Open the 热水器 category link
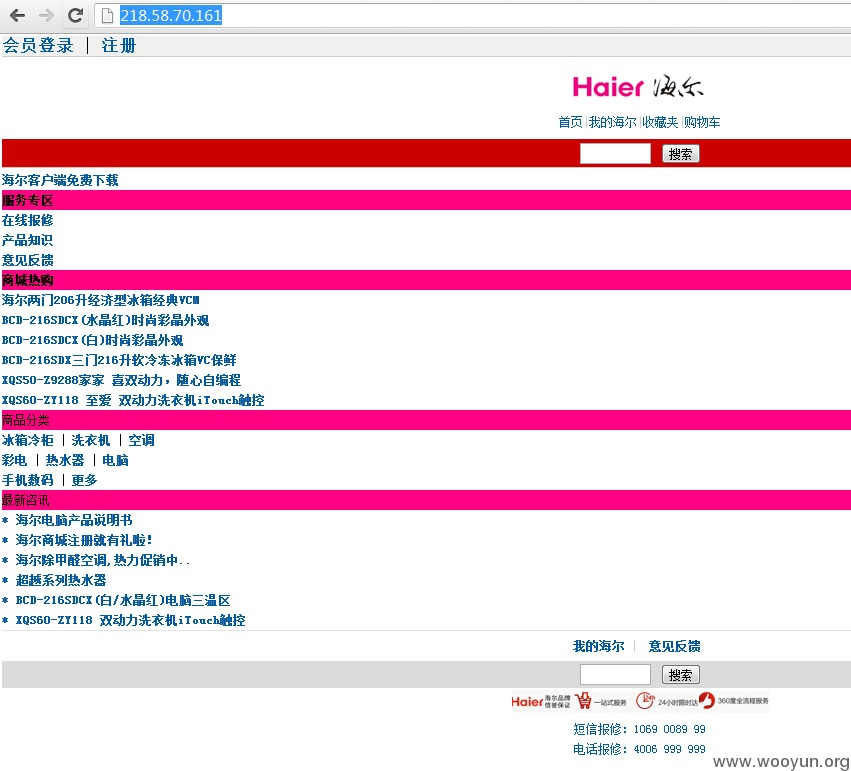Image resolution: width=851 pixels, height=771 pixels. [x=65, y=460]
